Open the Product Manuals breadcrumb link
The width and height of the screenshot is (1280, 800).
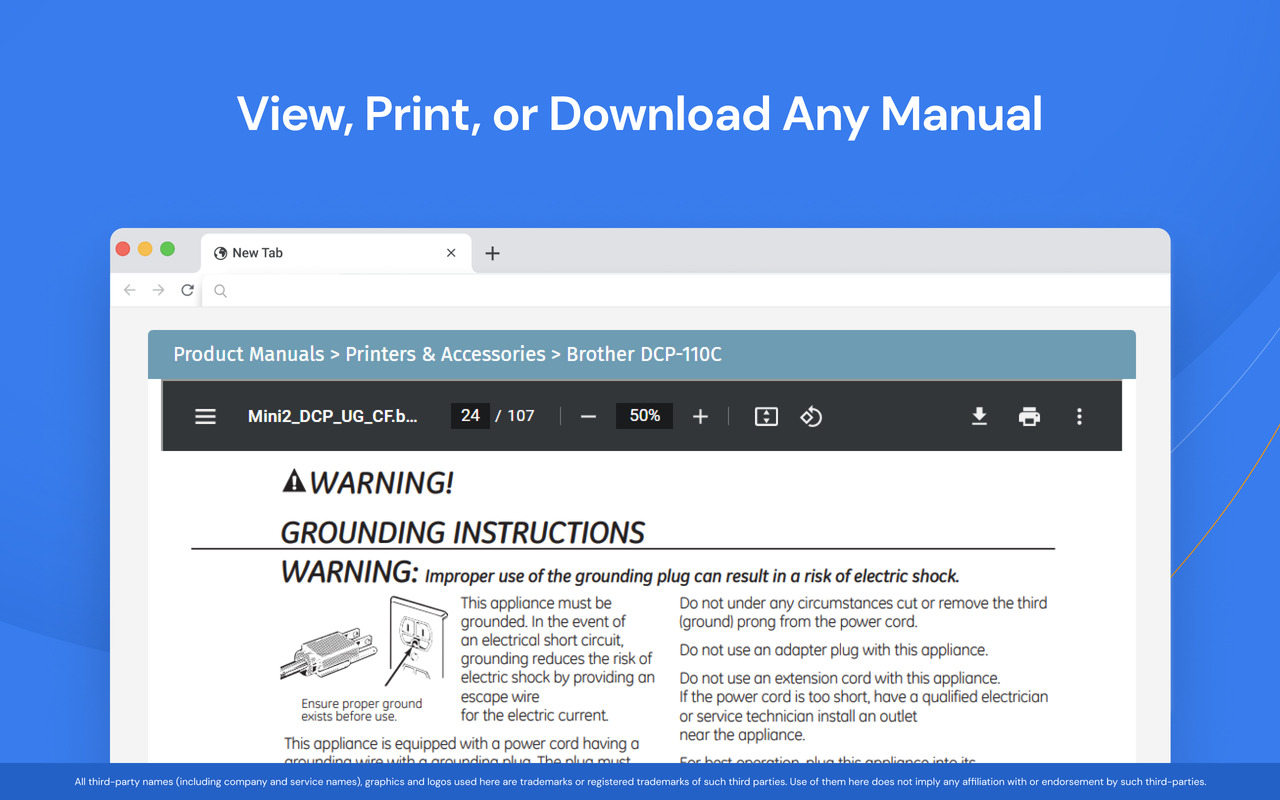(248, 354)
